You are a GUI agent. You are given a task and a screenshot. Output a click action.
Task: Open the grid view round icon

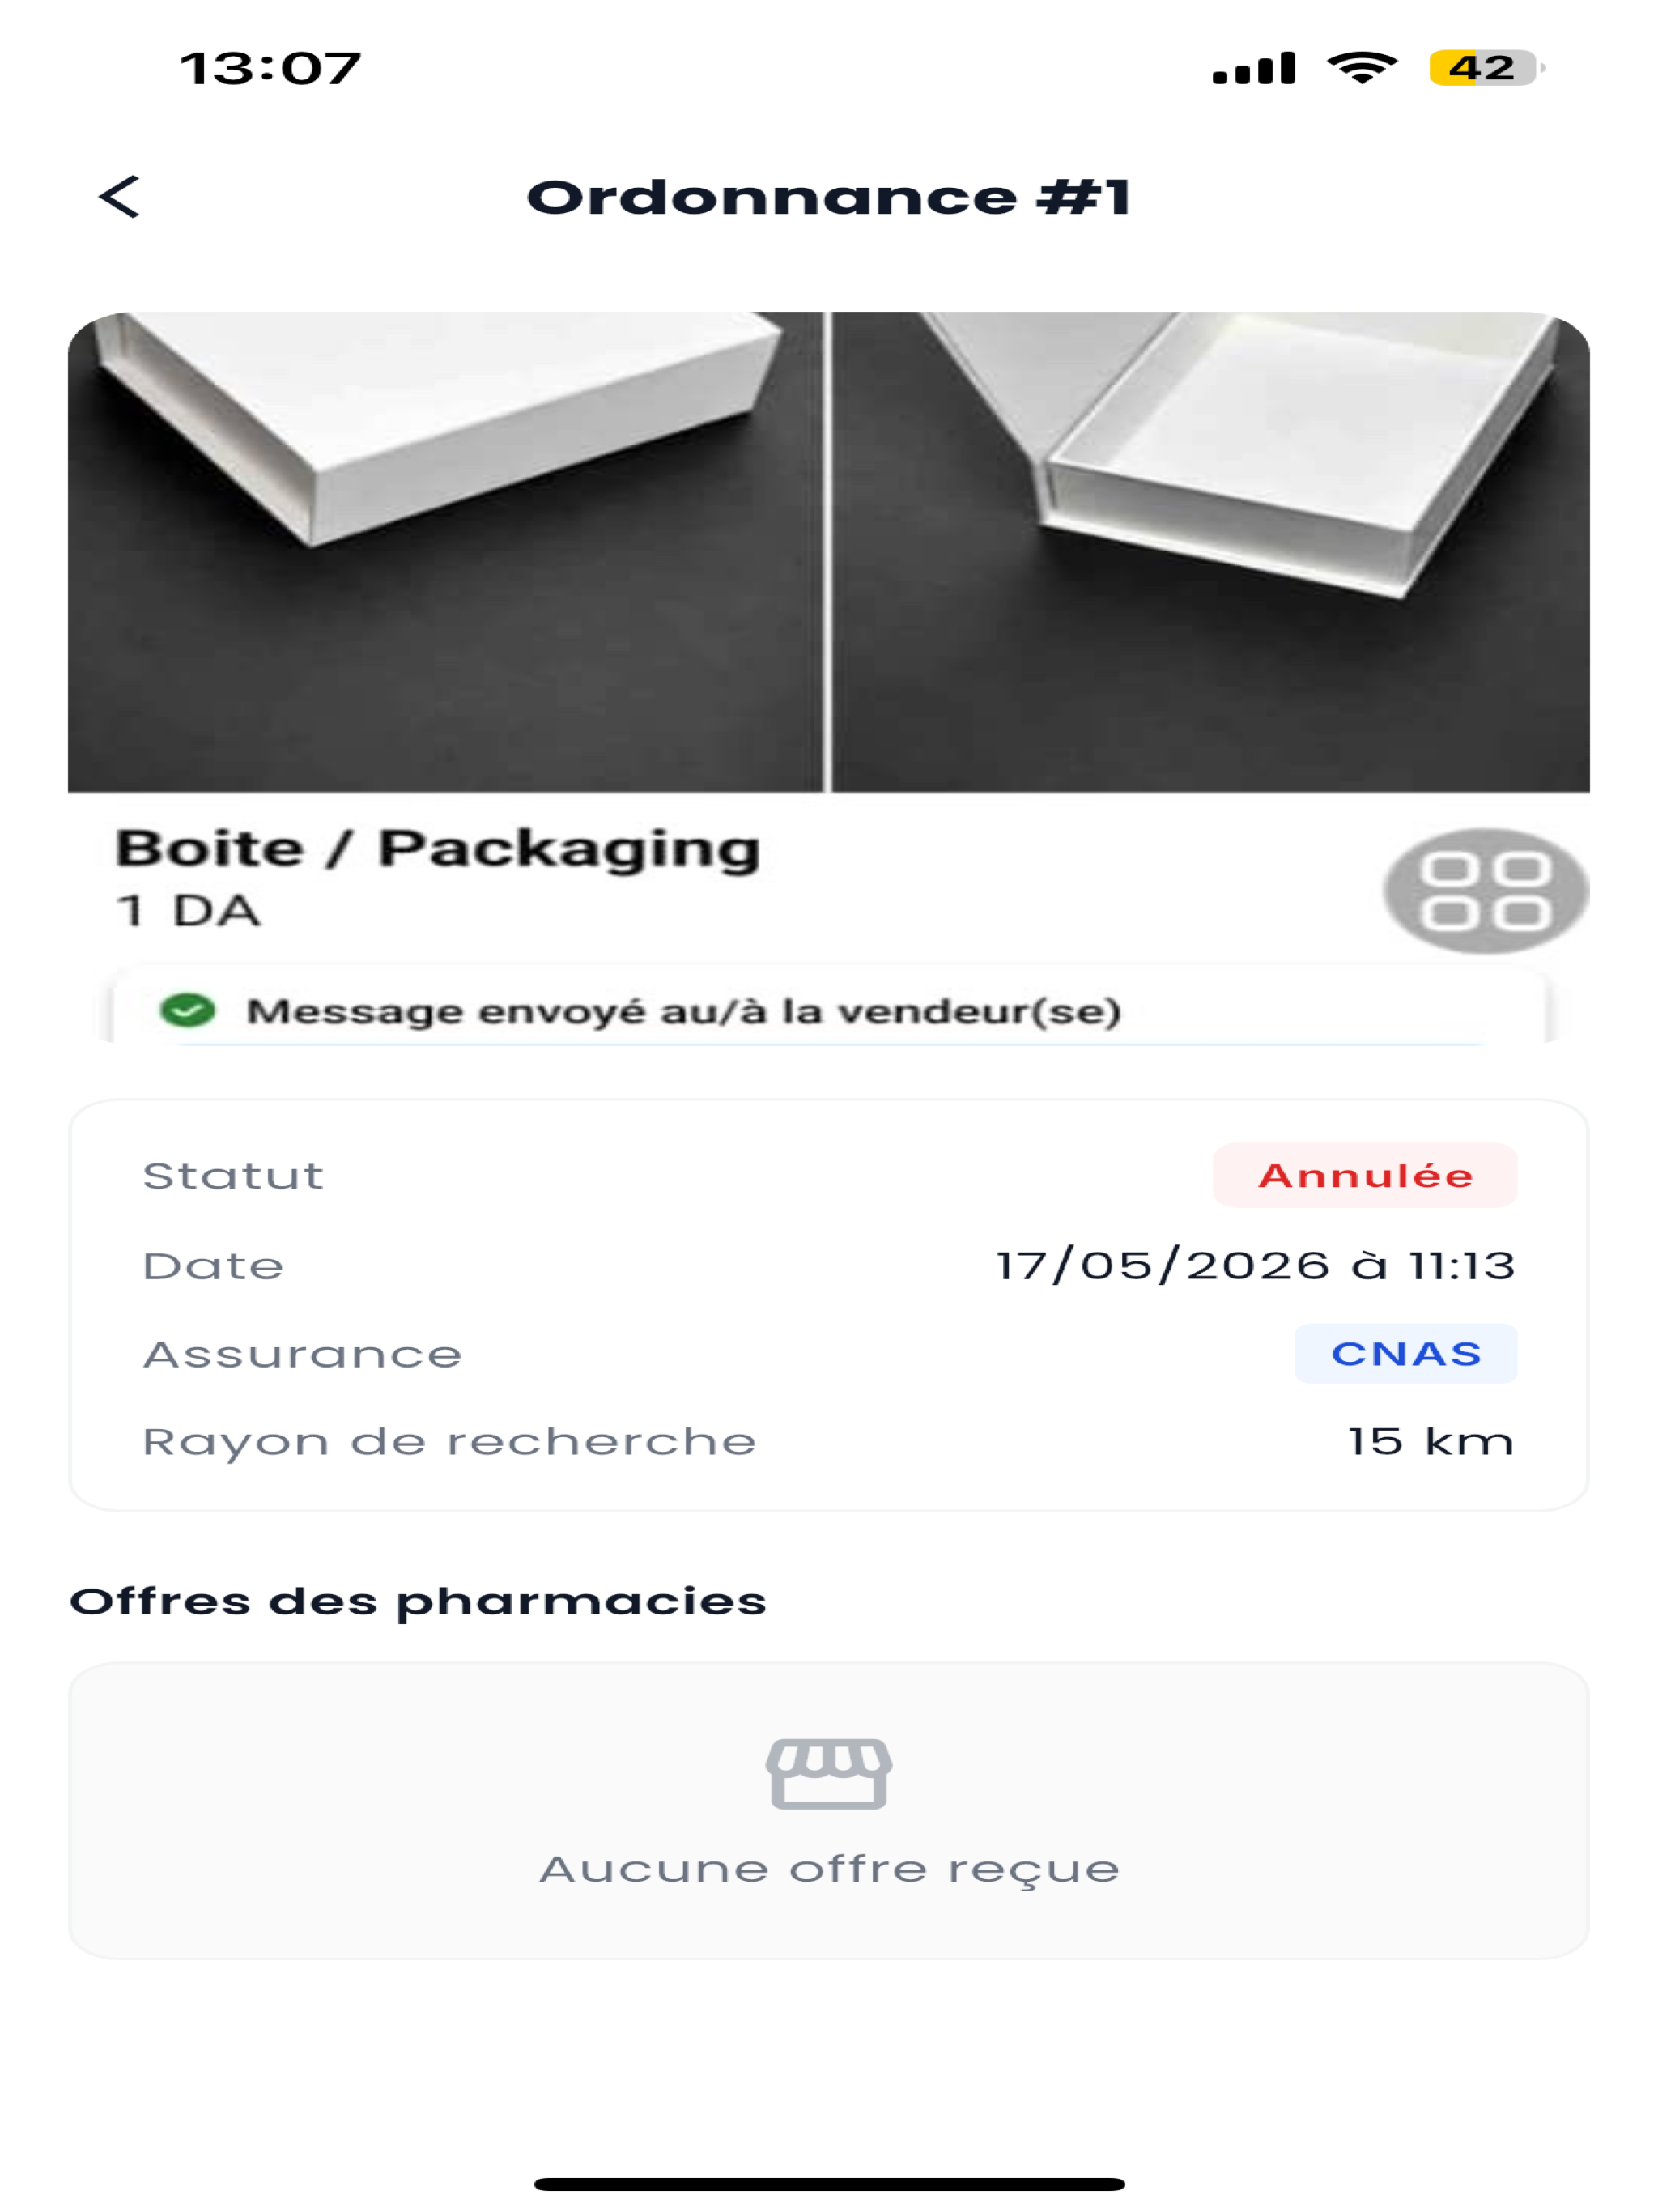click(1486, 890)
